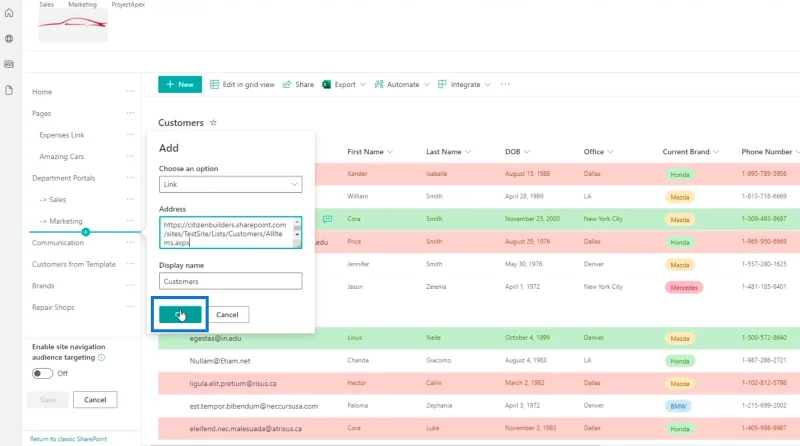Viewport: 800px width, 446px height.
Task: Cancel the Add link dialog
Action: click(227, 314)
